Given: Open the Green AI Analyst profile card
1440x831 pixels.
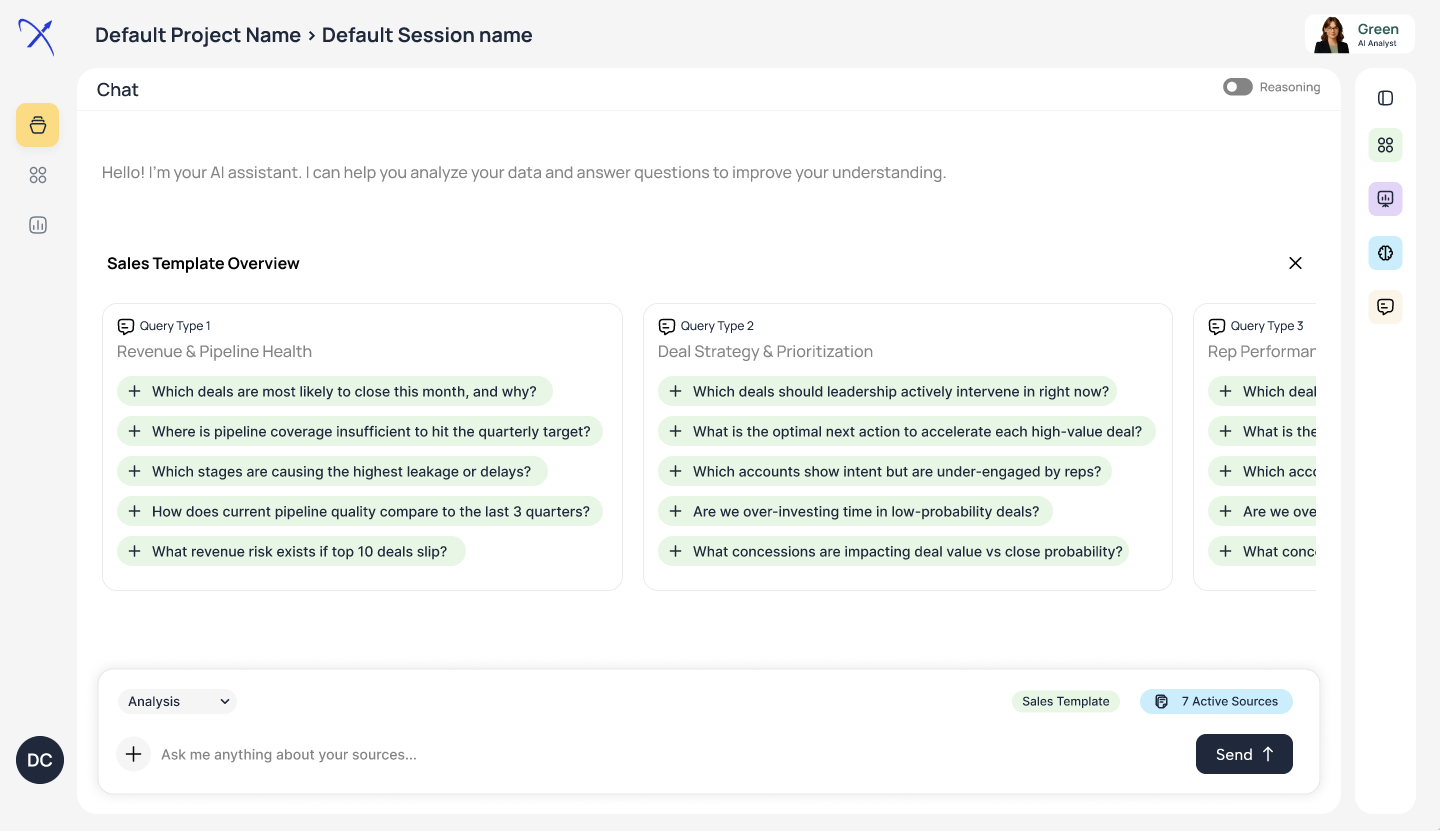Looking at the screenshot, I should click(x=1360, y=34).
